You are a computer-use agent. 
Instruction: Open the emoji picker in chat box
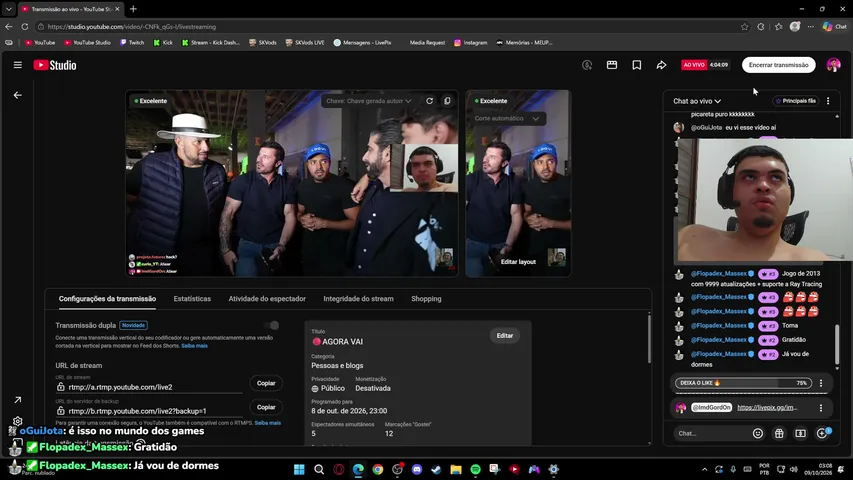point(758,433)
